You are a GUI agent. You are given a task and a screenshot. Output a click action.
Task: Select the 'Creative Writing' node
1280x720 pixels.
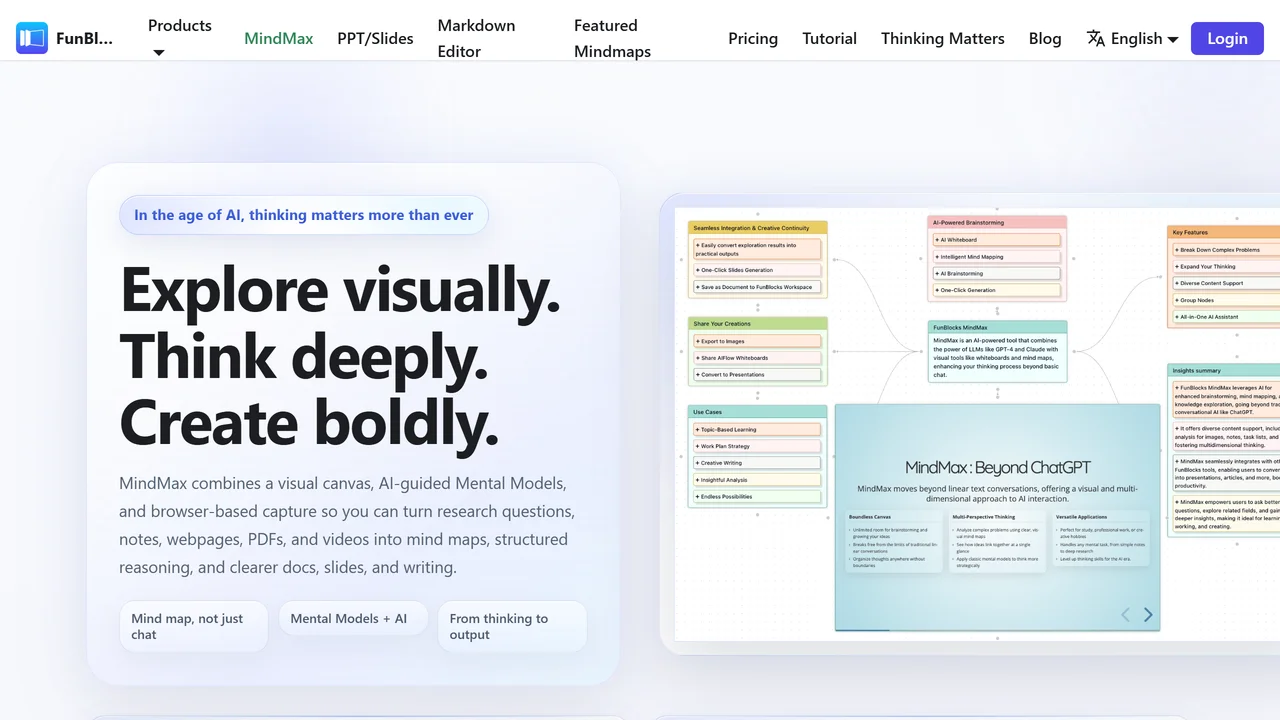click(x=758, y=463)
